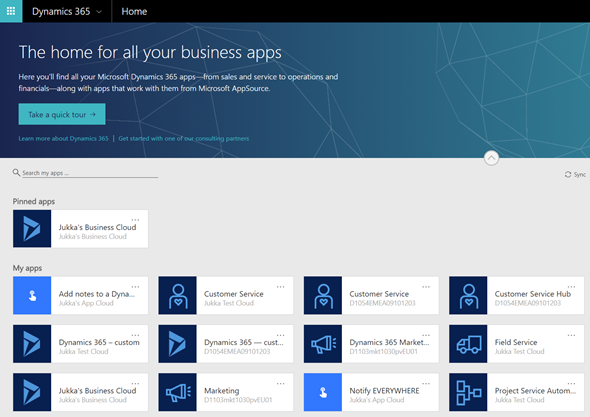Open Marketing megaphone app icon
Image resolution: width=590 pixels, height=417 pixels.
click(x=178, y=392)
